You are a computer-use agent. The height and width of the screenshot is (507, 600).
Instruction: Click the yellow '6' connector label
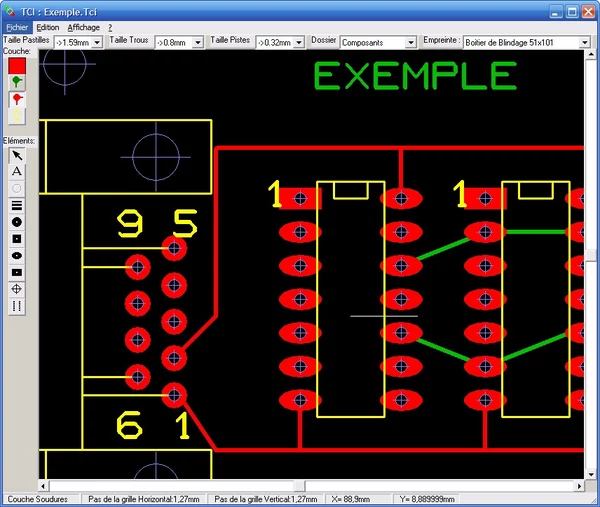click(129, 425)
